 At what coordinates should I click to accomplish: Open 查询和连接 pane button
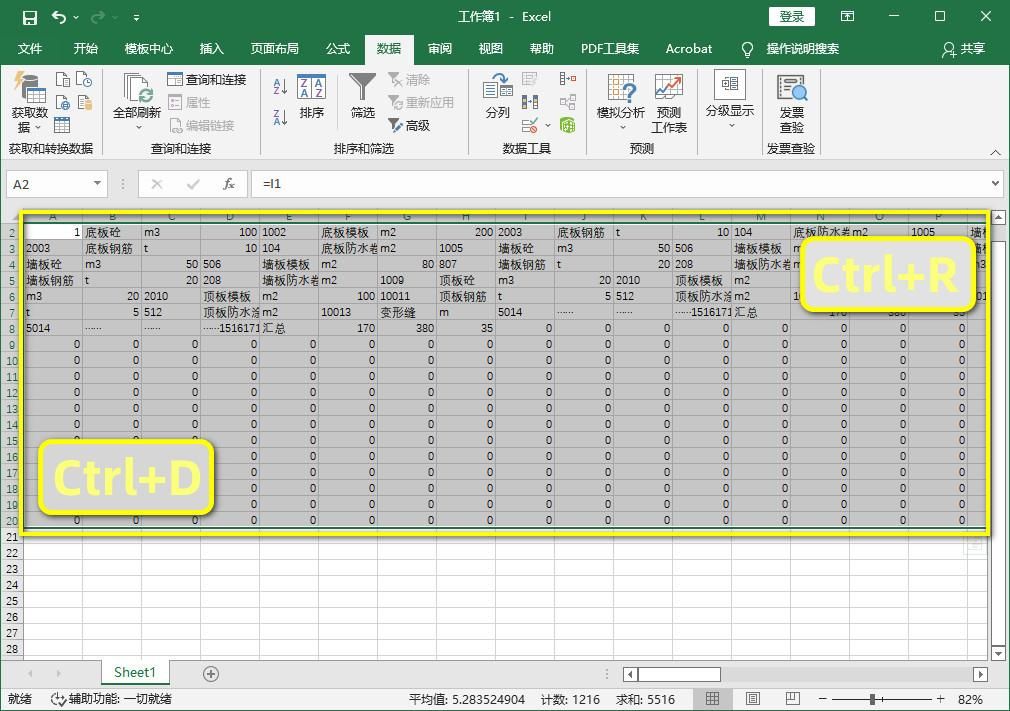click(x=207, y=80)
